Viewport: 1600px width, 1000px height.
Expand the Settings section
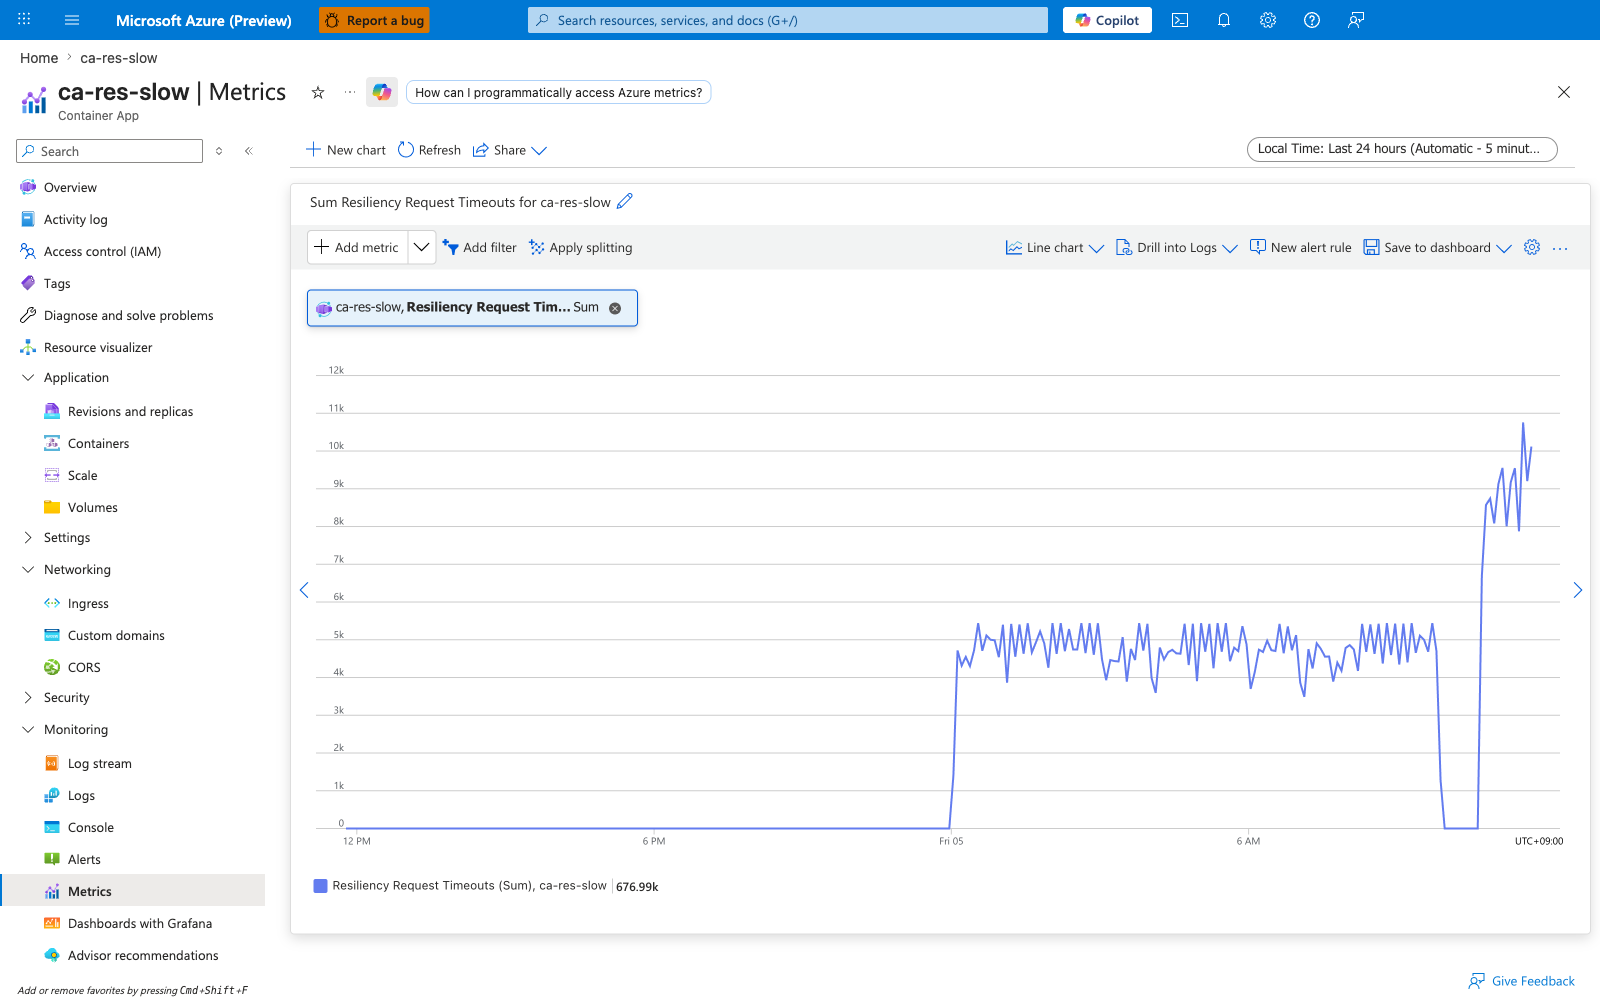click(x=28, y=538)
